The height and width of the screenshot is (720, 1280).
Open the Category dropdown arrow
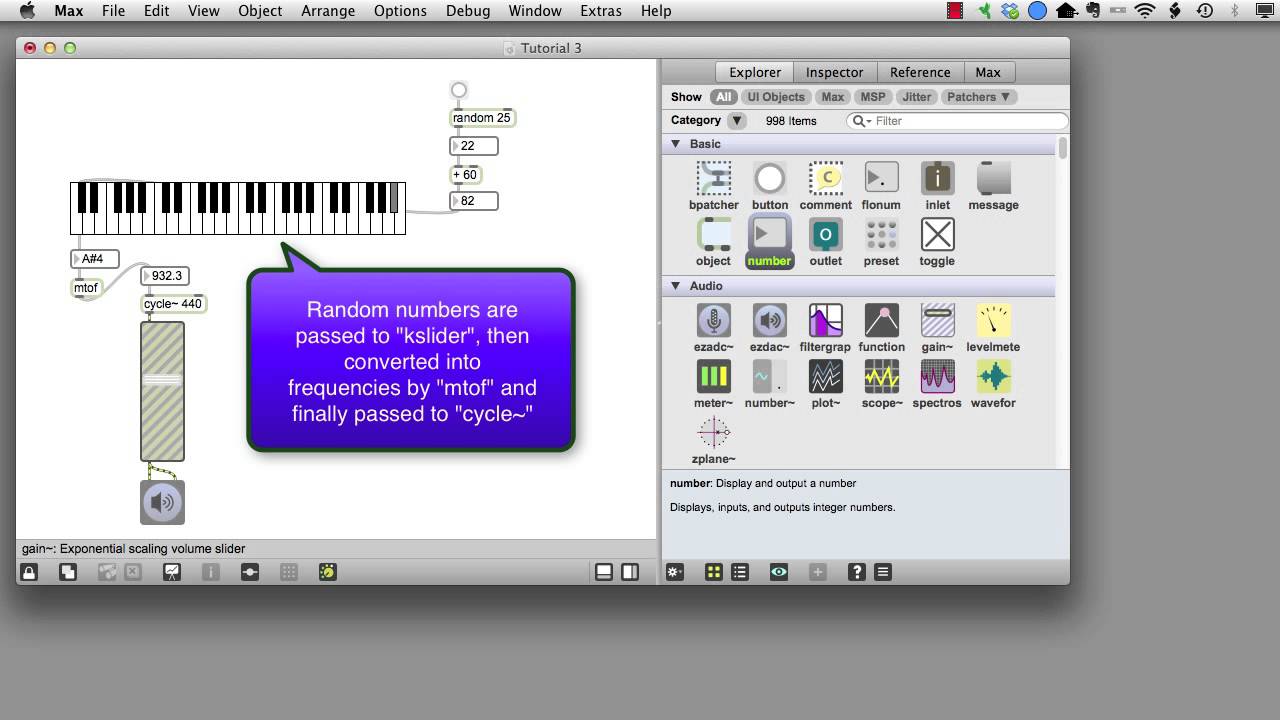pyautogui.click(x=737, y=120)
